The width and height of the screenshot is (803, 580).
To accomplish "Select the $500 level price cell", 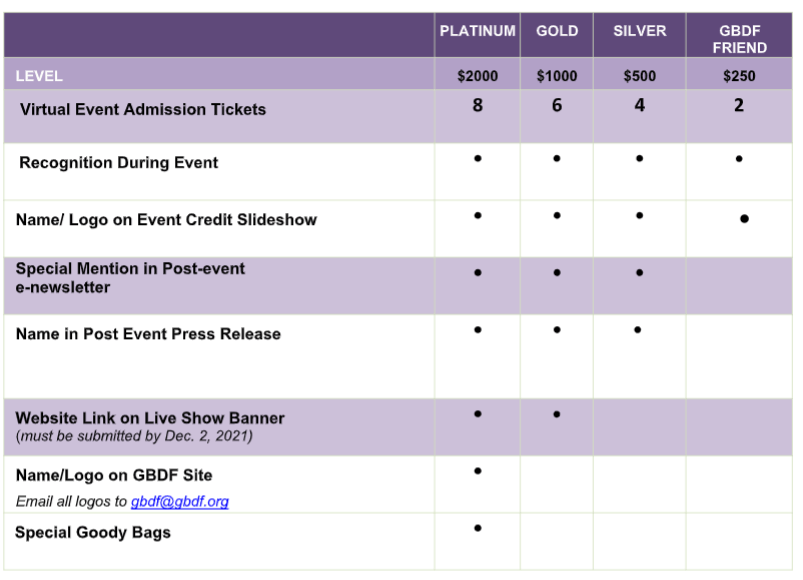I will pos(640,76).
